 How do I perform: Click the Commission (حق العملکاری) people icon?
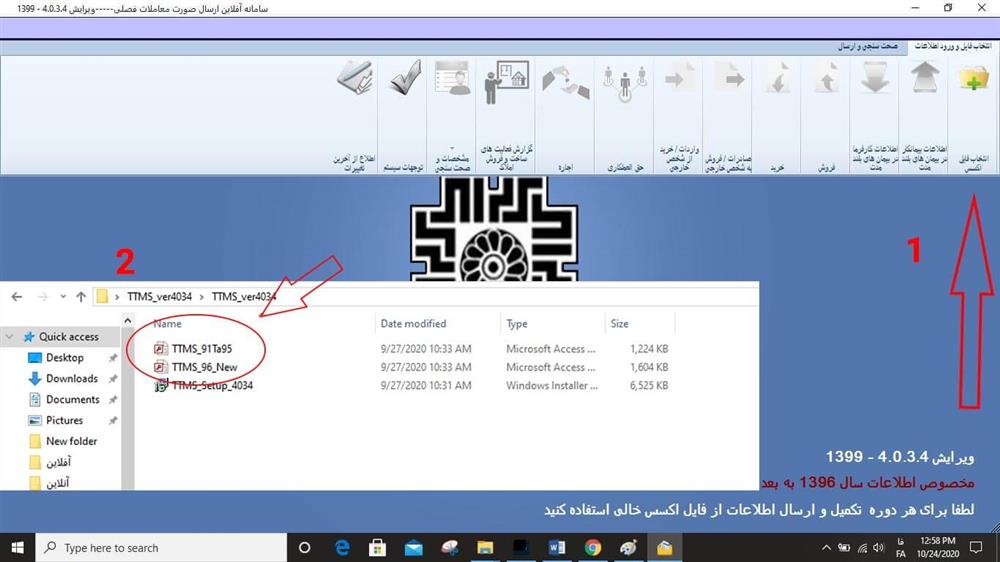[x=625, y=83]
